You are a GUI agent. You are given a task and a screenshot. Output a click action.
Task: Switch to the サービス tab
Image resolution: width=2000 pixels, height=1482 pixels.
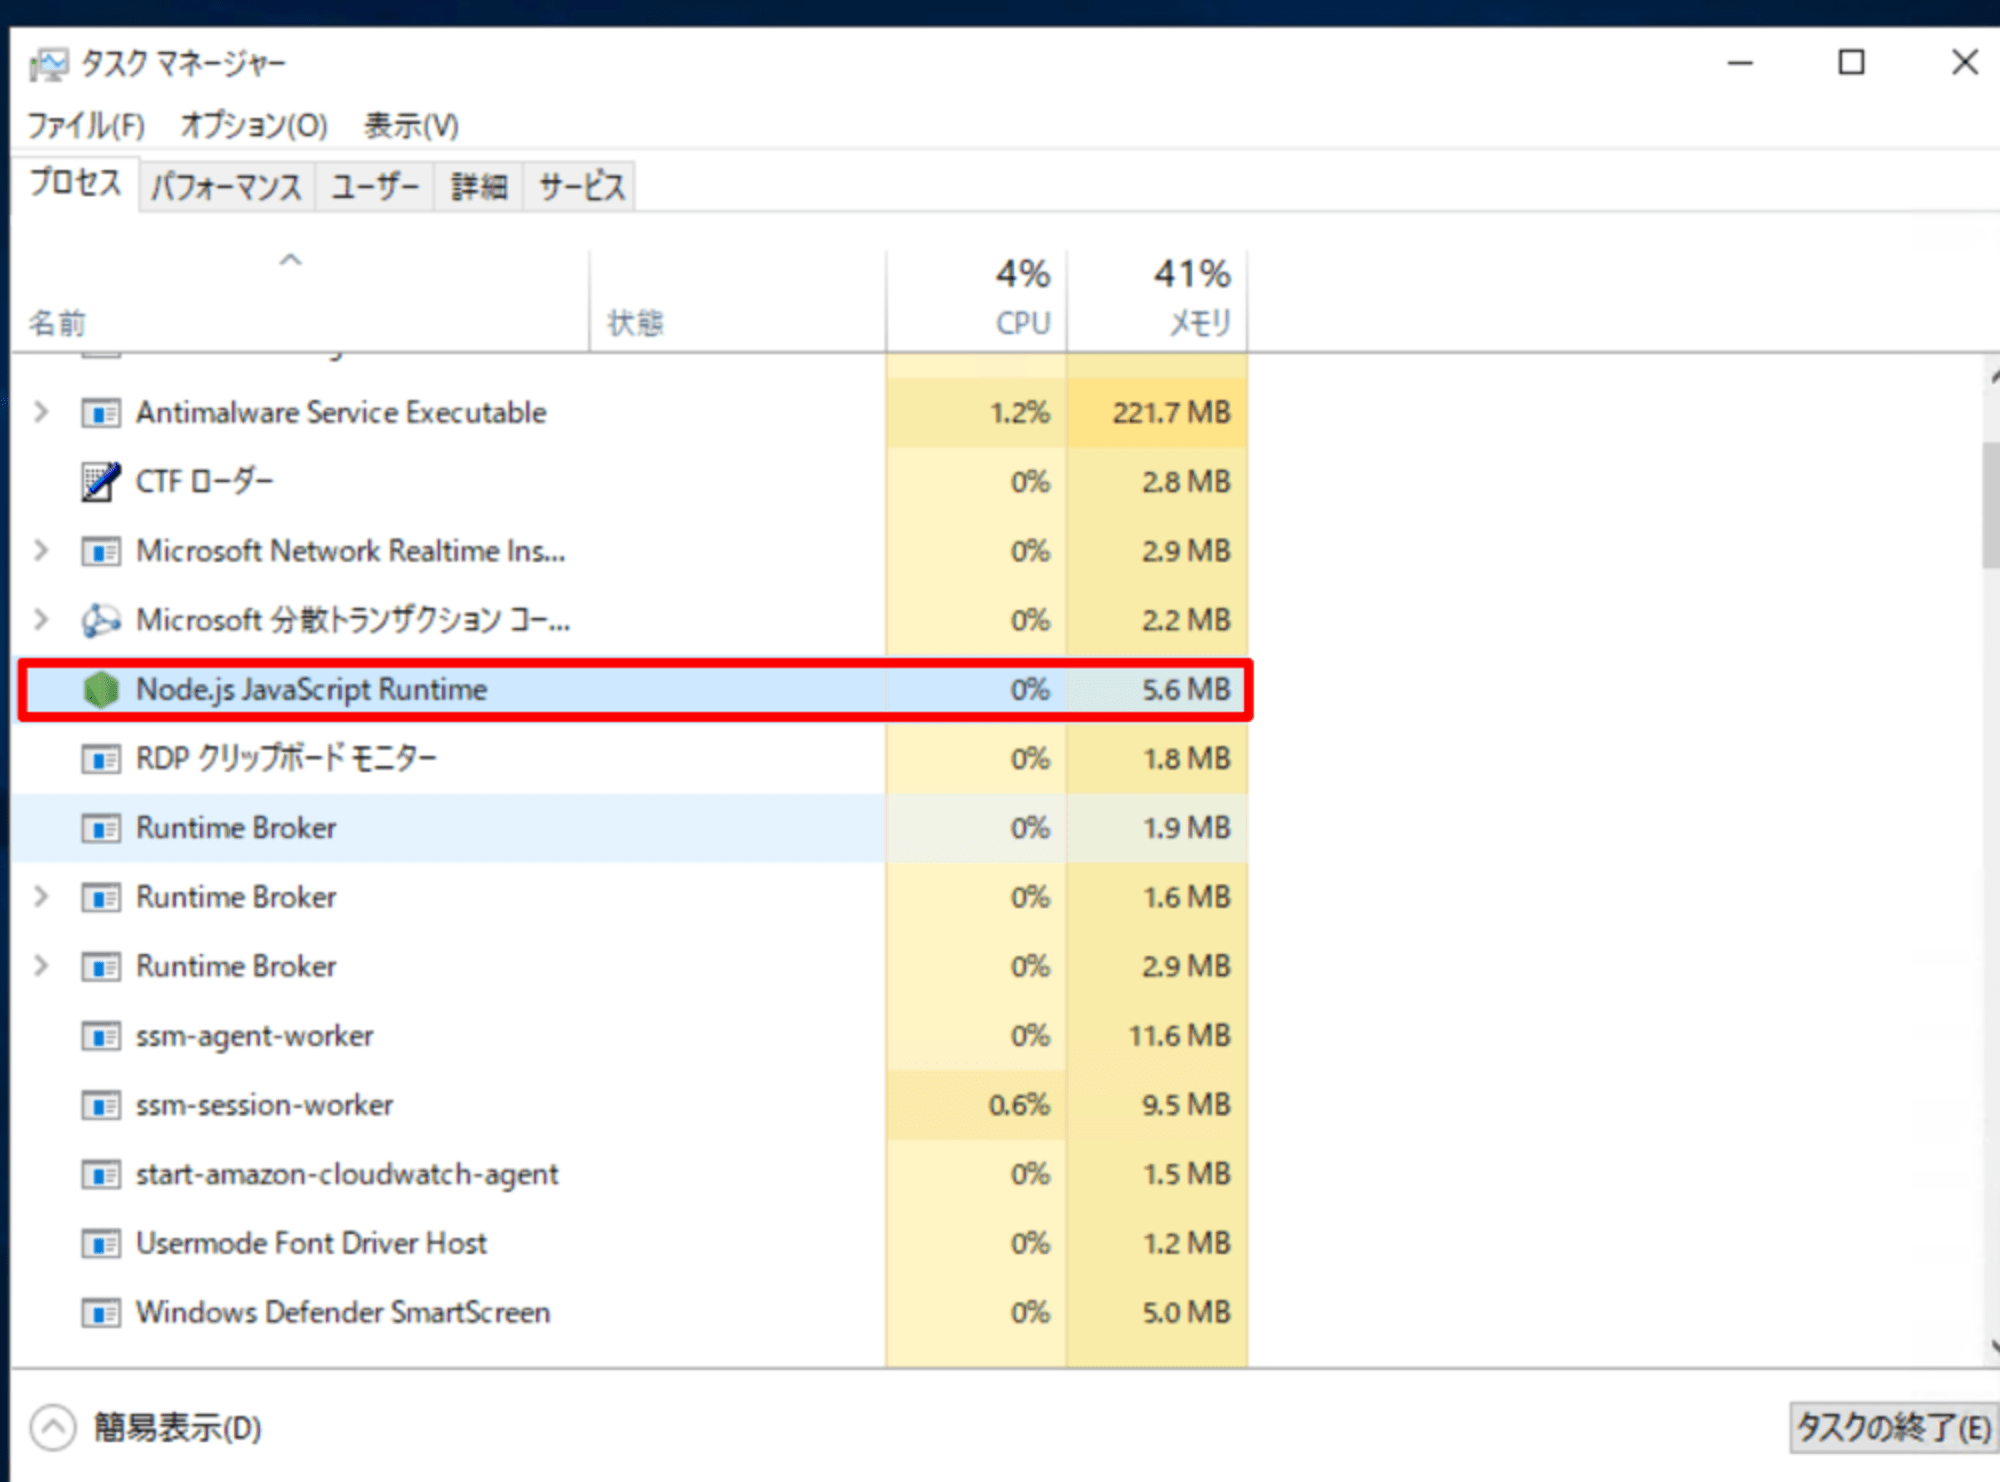point(580,187)
